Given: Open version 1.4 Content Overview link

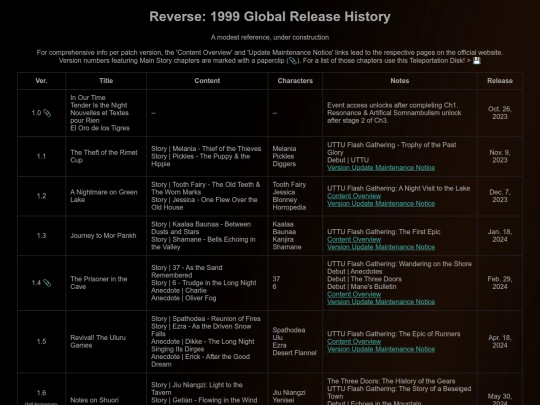Looking at the screenshot, I should tap(354, 294).
